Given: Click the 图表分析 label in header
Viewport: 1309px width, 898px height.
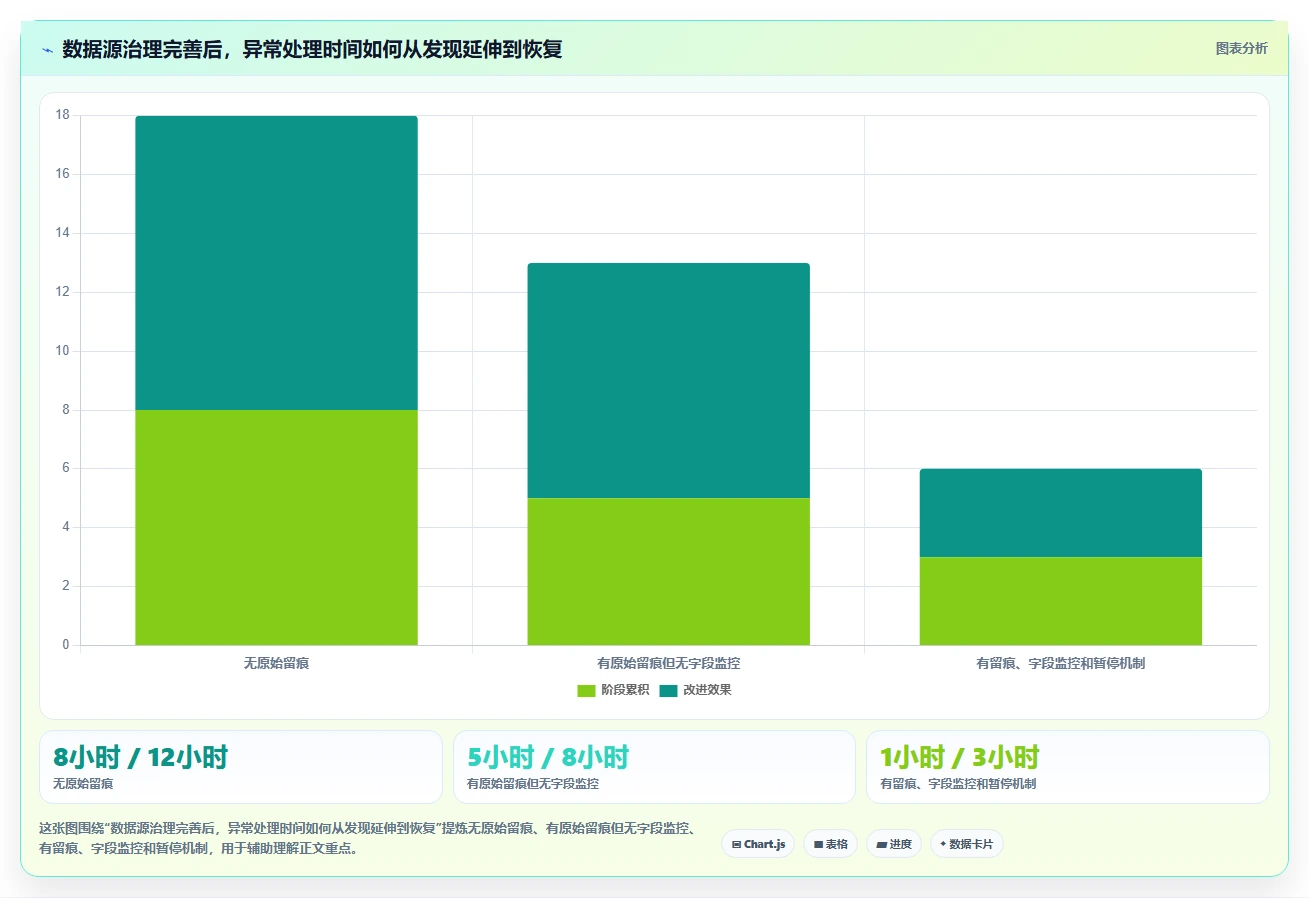Looking at the screenshot, I should pos(1241,48).
